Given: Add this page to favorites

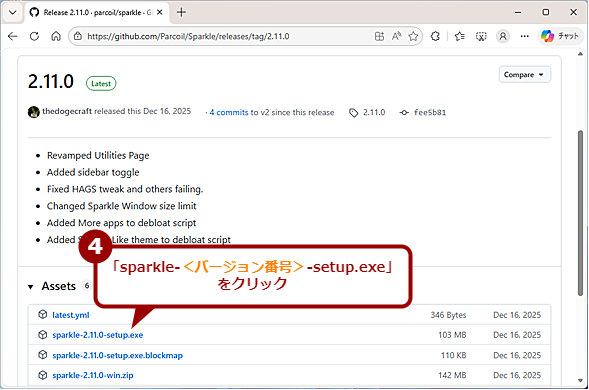Looking at the screenshot, I should tap(413, 36).
